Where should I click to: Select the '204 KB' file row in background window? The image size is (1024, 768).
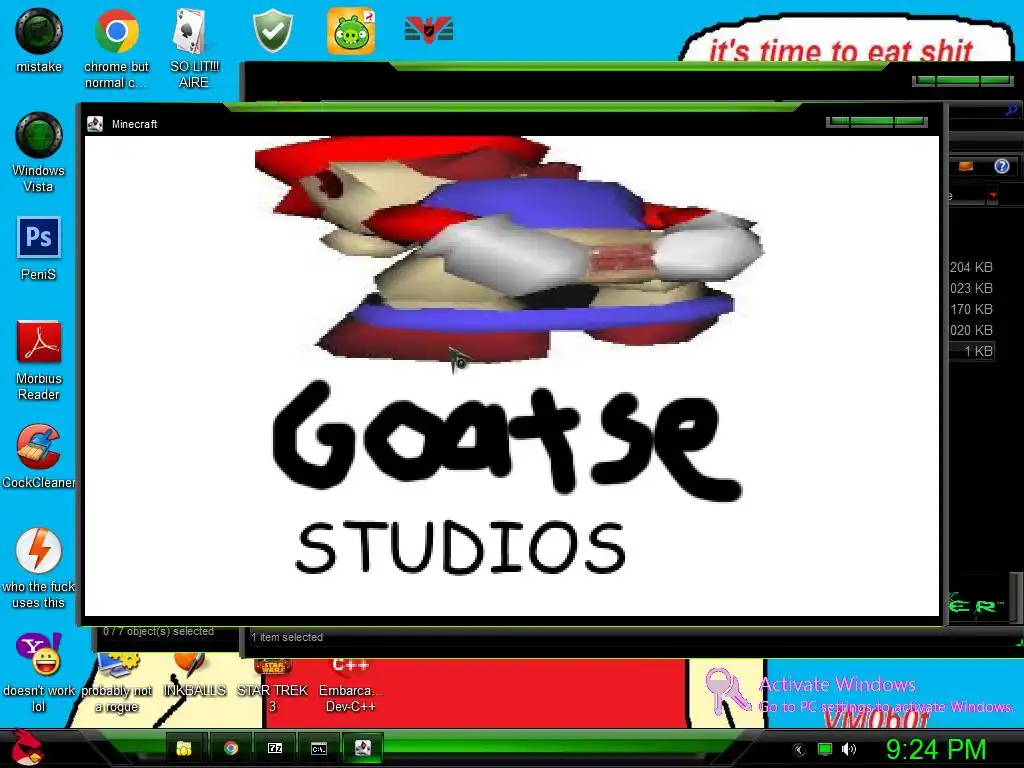tap(971, 267)
